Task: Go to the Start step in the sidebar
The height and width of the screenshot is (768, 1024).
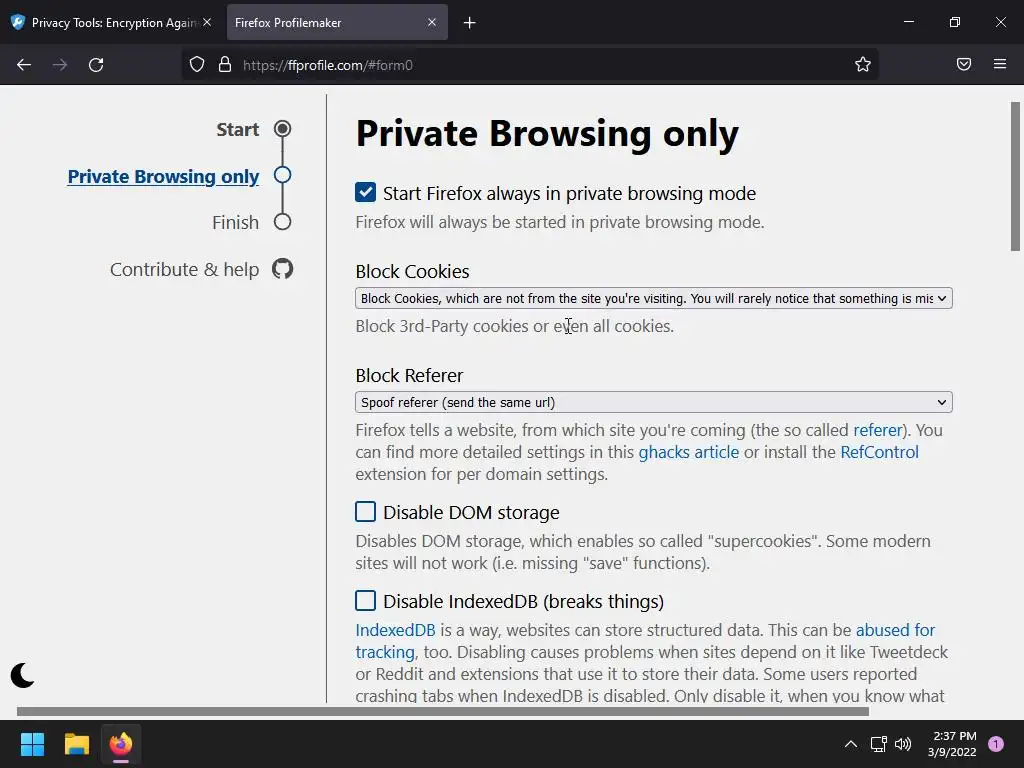Action: 238,129
